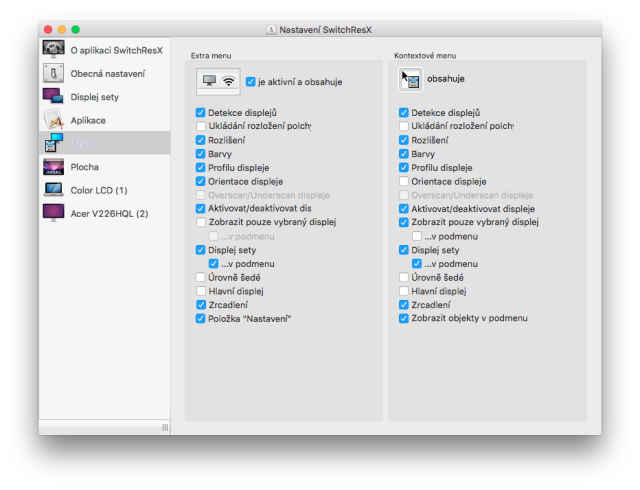The height and width of the screenshot is (490, 640).
Task: Enable Úrovně šedé in Extra menu
Action: coord(200,277)
